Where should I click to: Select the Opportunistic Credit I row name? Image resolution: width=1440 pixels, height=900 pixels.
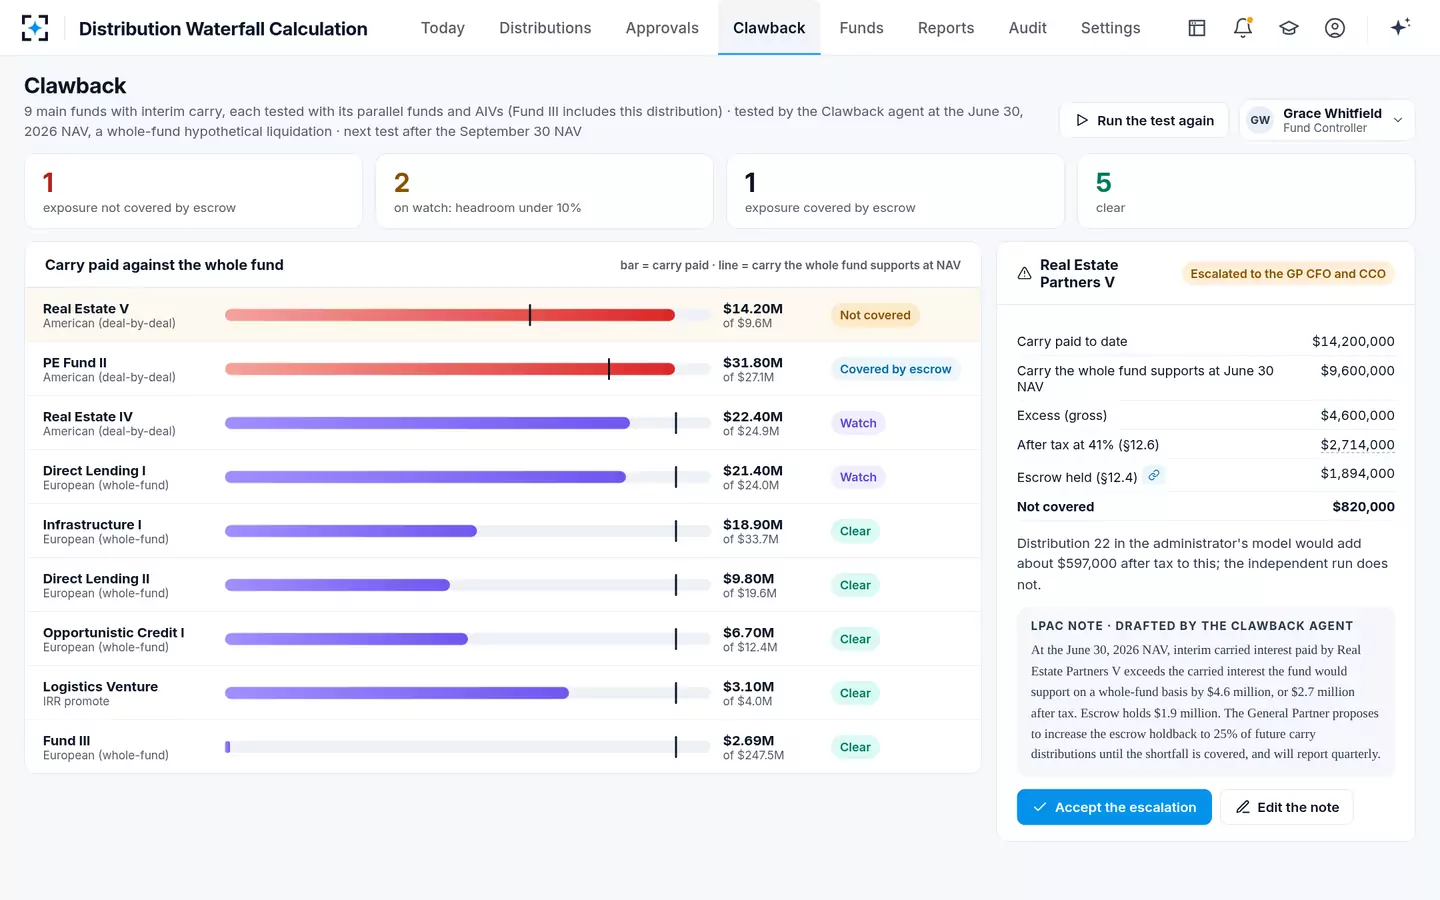114,633
